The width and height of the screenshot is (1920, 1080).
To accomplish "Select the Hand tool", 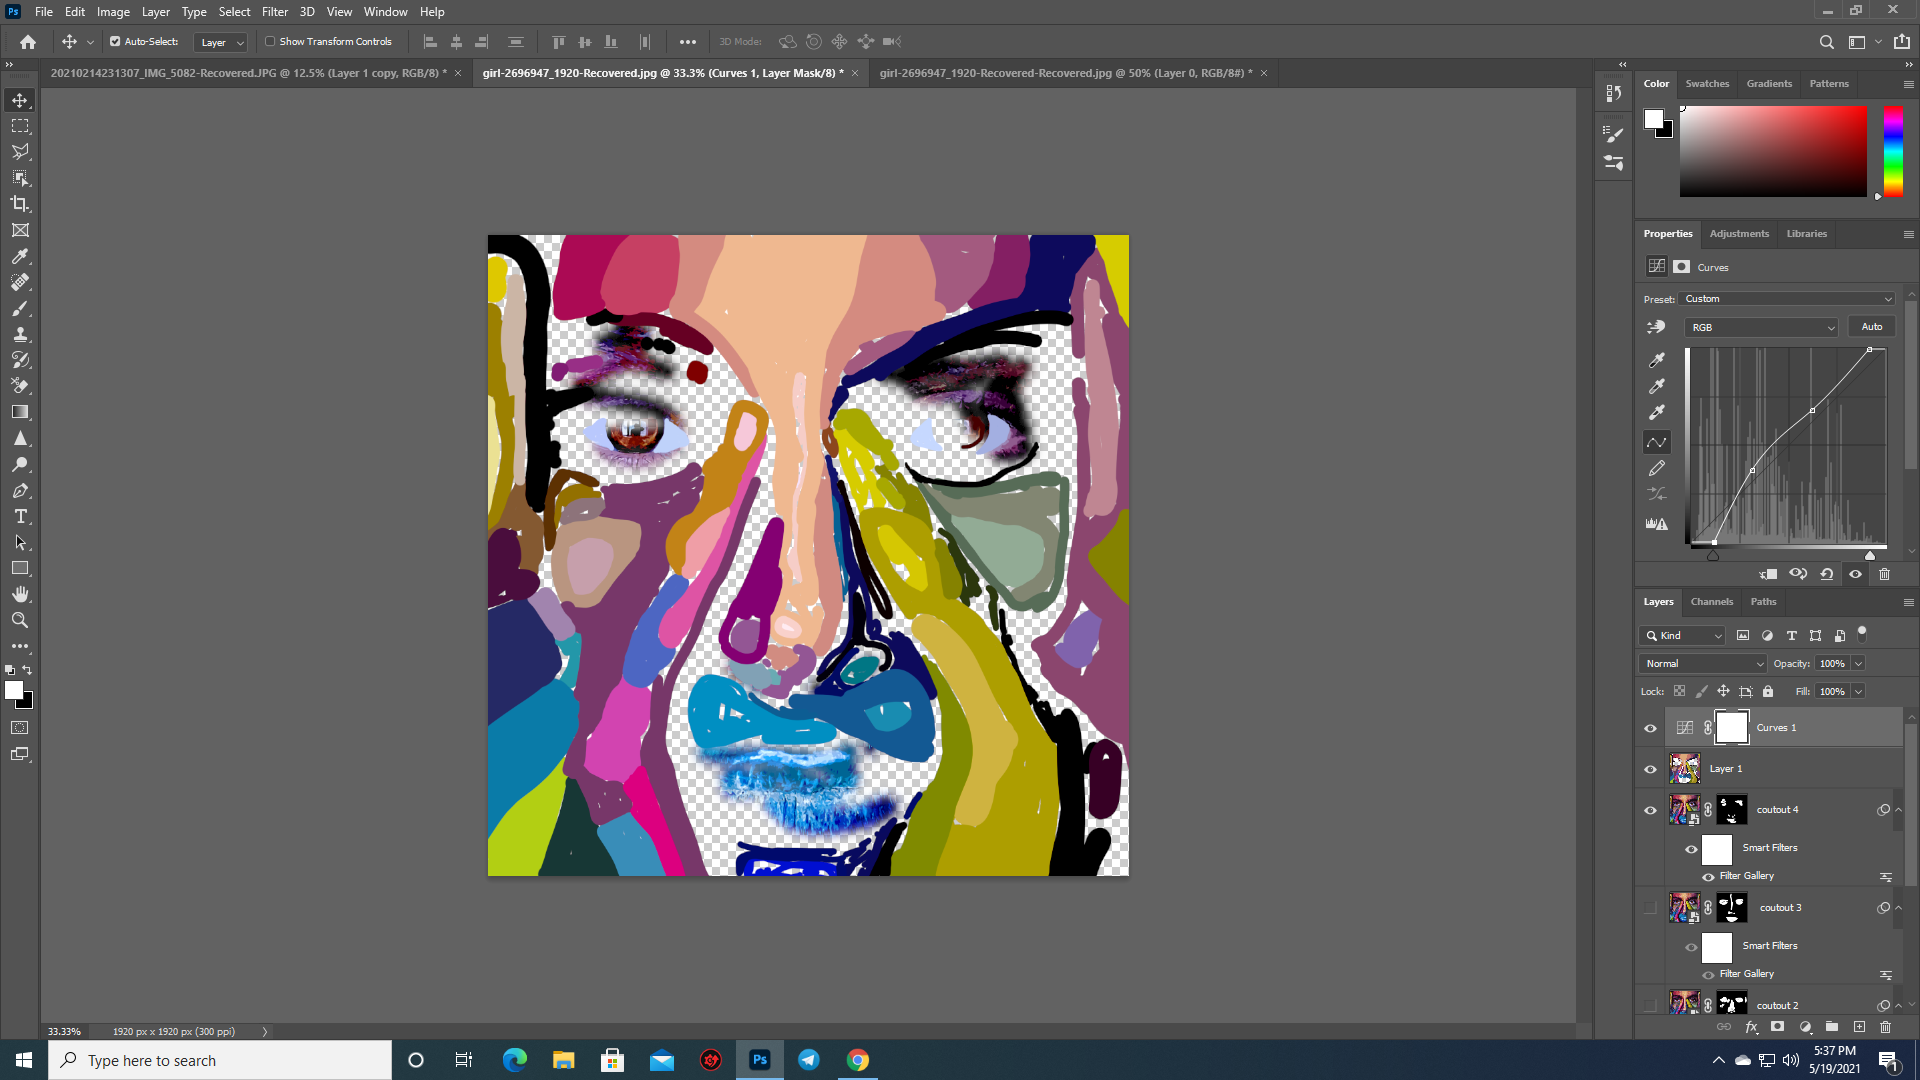I will 20,594.
